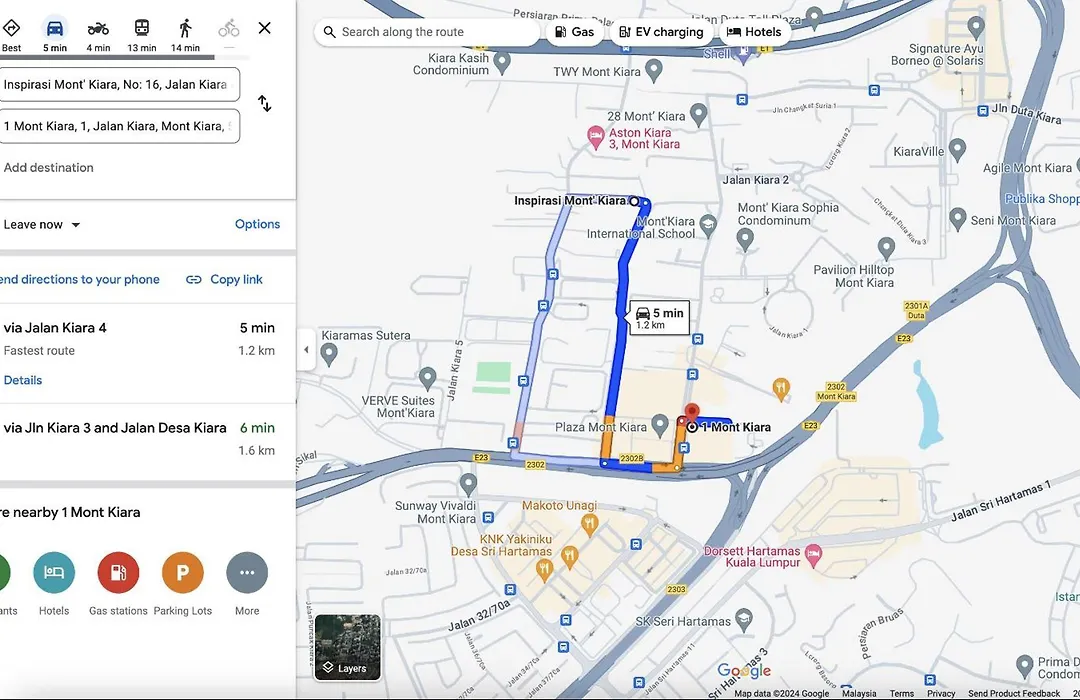Click the Kiara Kasih Condominium pin
Screen dimensions: 1080x700
point(502,62)
